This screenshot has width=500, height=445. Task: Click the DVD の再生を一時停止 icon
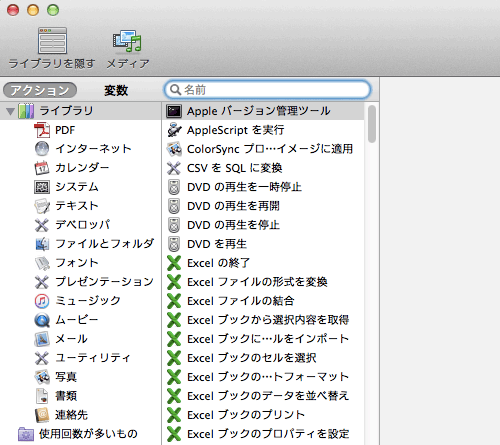174,187
